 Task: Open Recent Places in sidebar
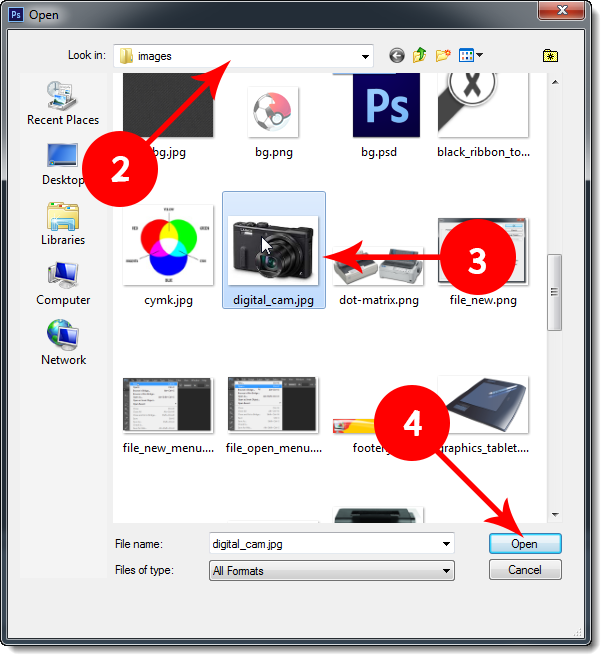tap(63, 103)
